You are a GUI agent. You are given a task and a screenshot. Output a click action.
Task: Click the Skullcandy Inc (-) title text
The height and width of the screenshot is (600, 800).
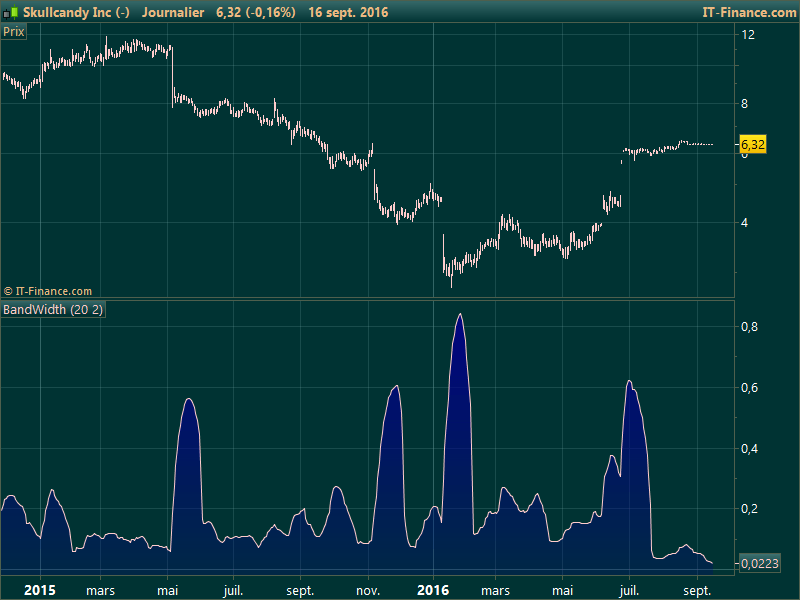[x=76, y=12]
